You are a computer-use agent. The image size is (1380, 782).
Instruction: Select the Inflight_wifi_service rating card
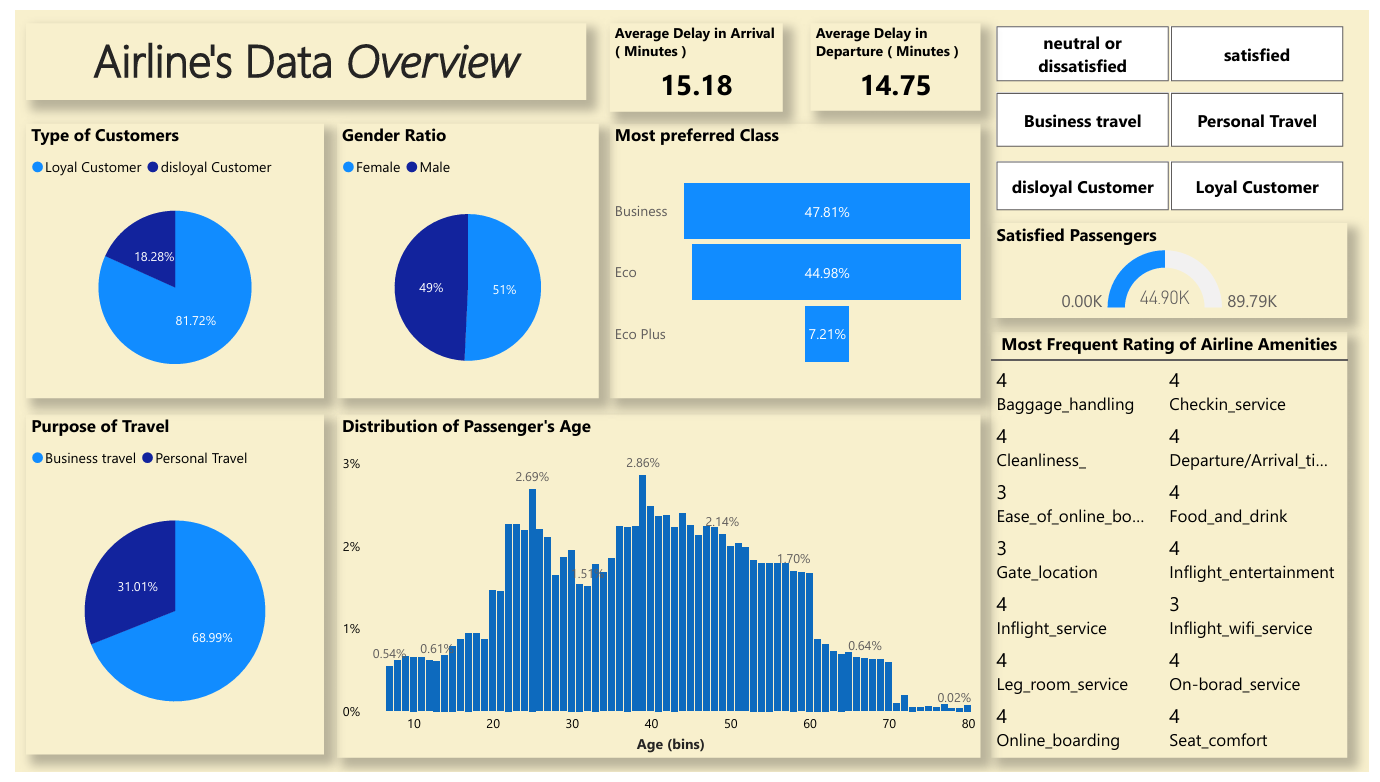(x=1240, y=617)
